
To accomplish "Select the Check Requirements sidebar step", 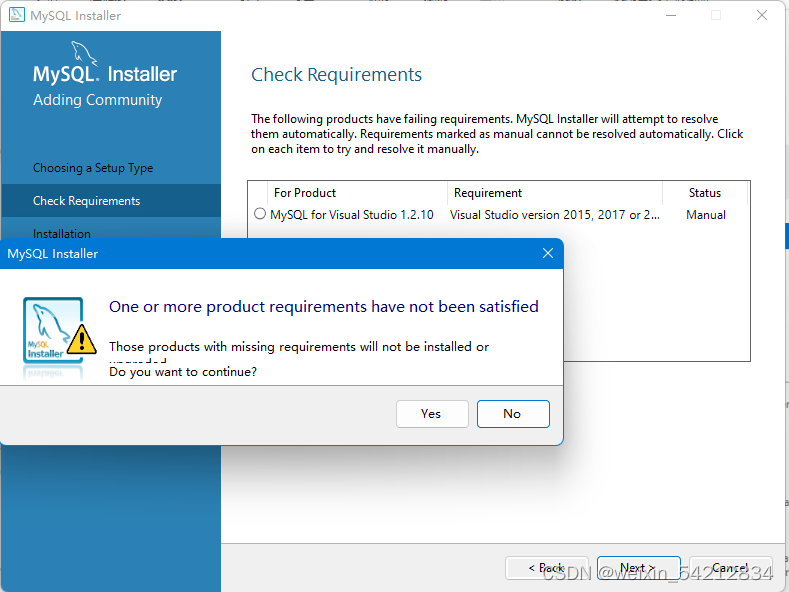I will pyautogui.click(x=111, y=200).
